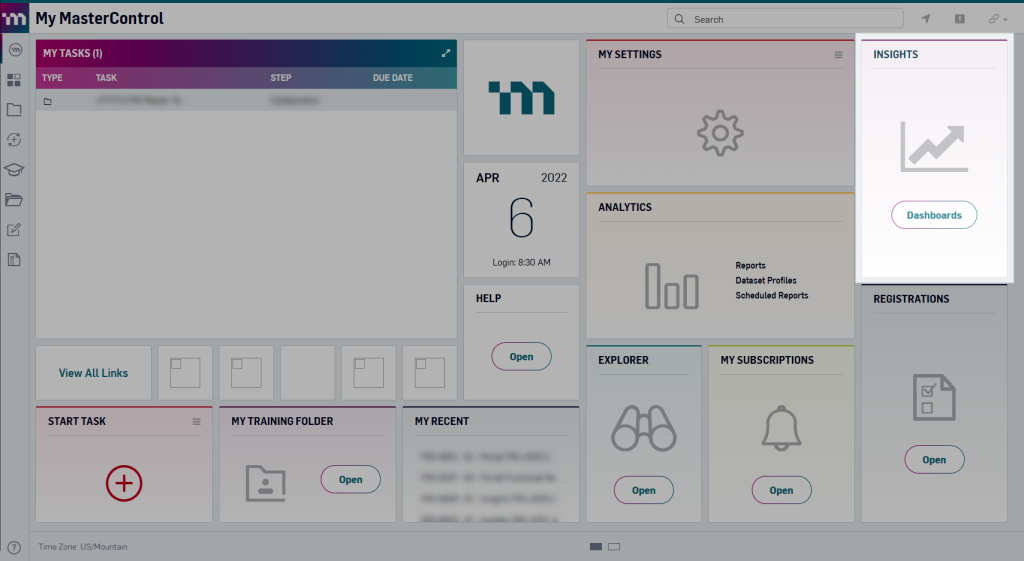This screenshot has height=561, width=1024.
Task: Open the Explorer tile
Action: 643,490
